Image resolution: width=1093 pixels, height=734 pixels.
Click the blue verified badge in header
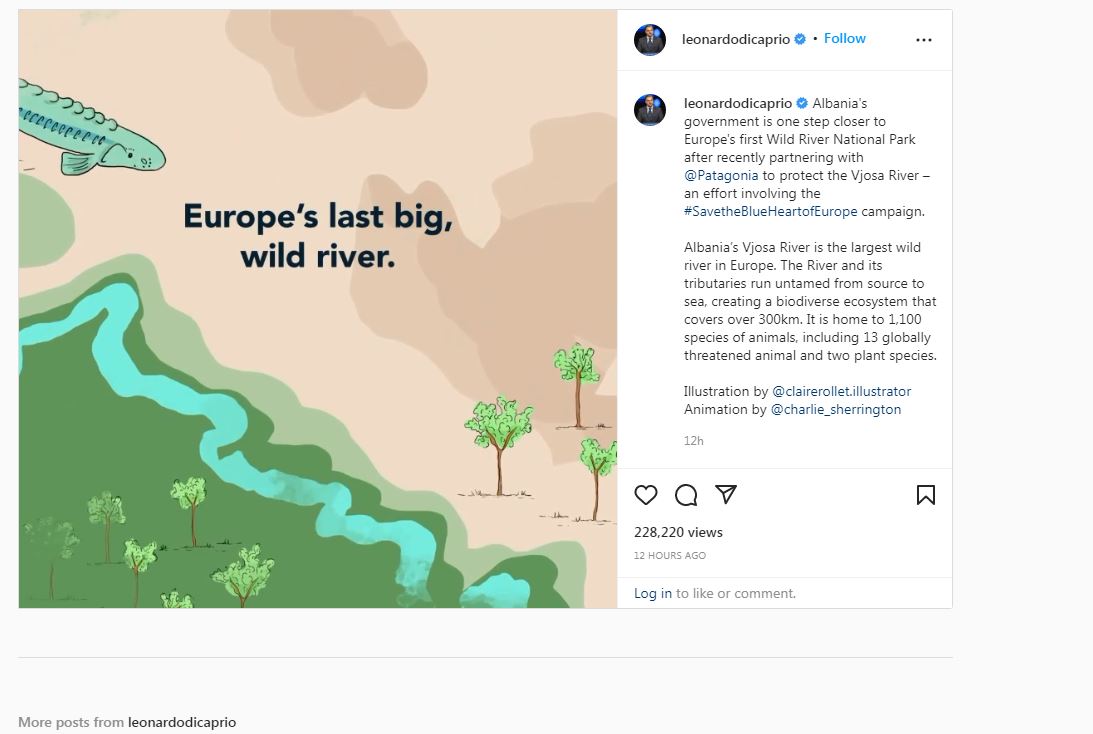point(800,39)
